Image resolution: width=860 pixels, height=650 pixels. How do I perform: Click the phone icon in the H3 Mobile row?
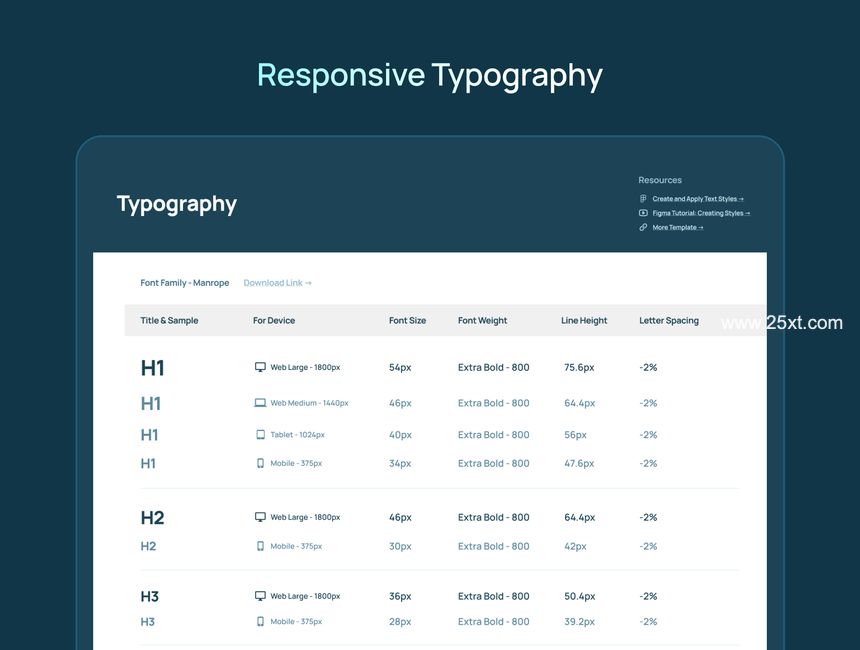click(261, 621)
